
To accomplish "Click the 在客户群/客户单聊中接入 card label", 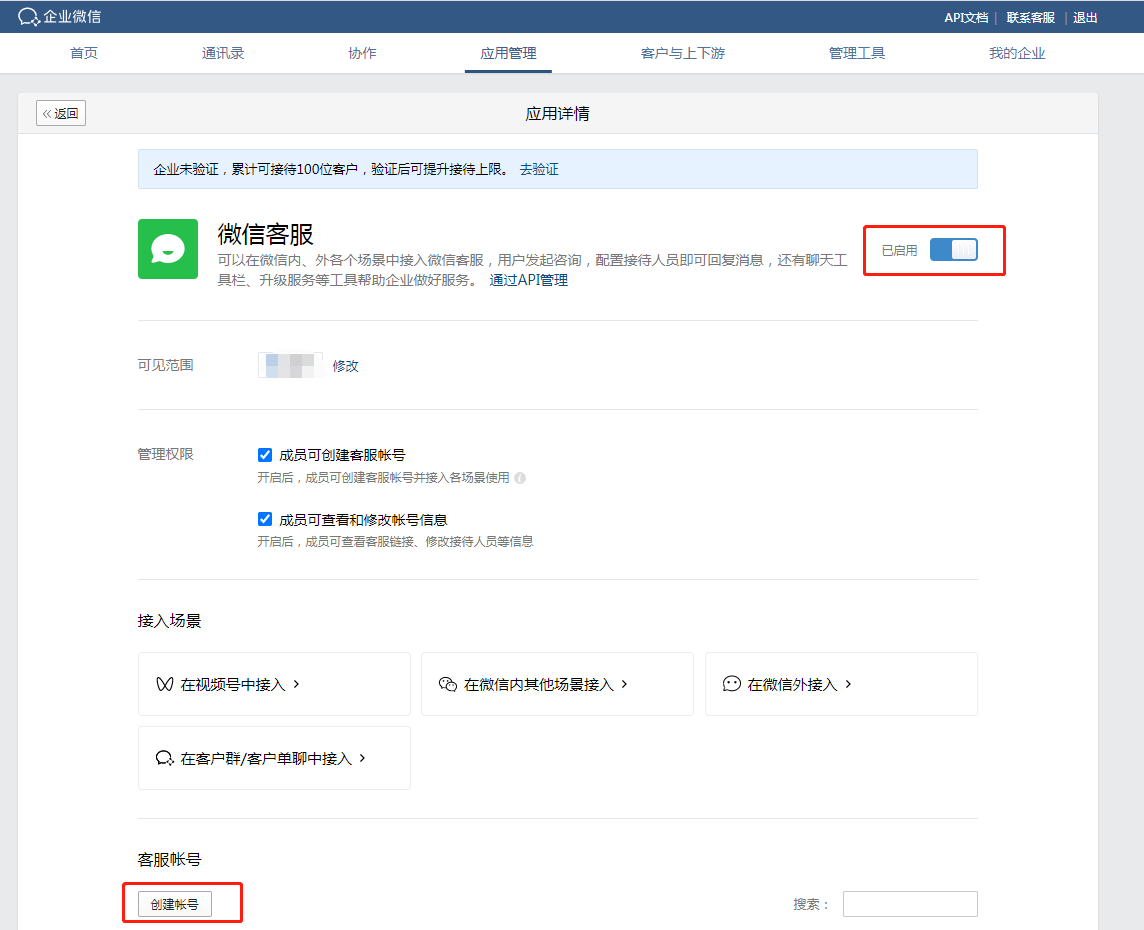I will [x=266, y=759].
